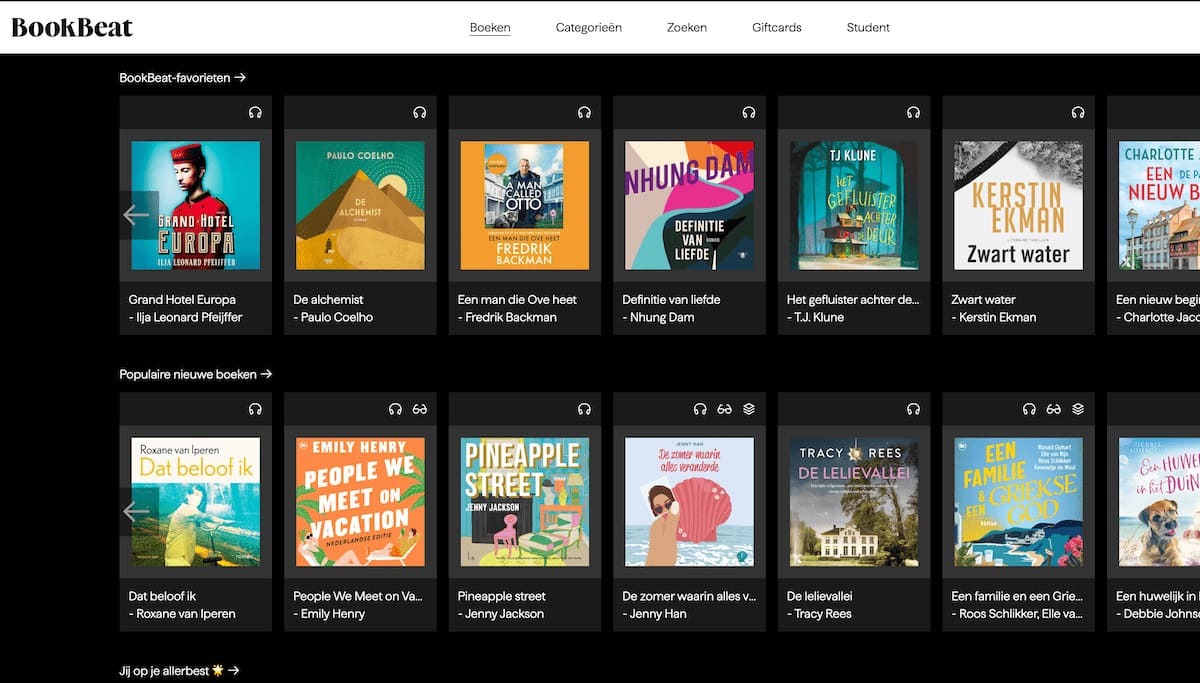The width and height of the screenshot is (1200, 683).
Task: Click headphones icon on Een man die Ove heet
Action: (x=584, y=112)
